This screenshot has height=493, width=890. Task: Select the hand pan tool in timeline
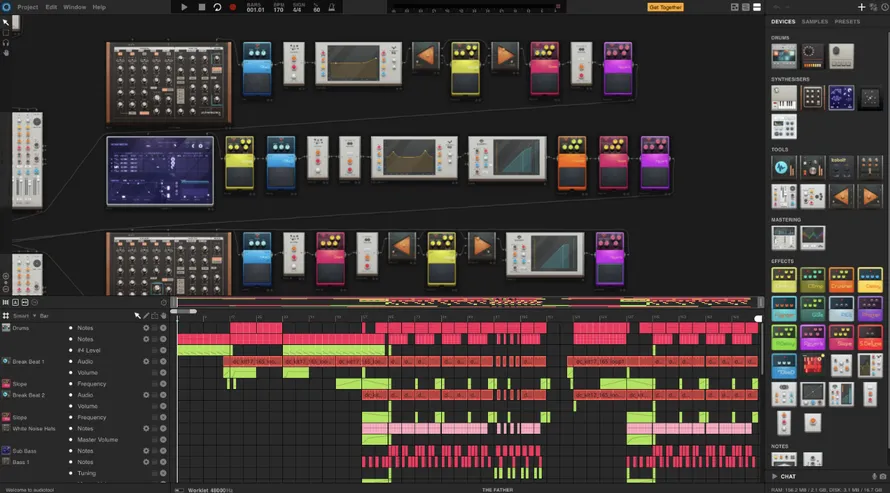click(163, 316)
